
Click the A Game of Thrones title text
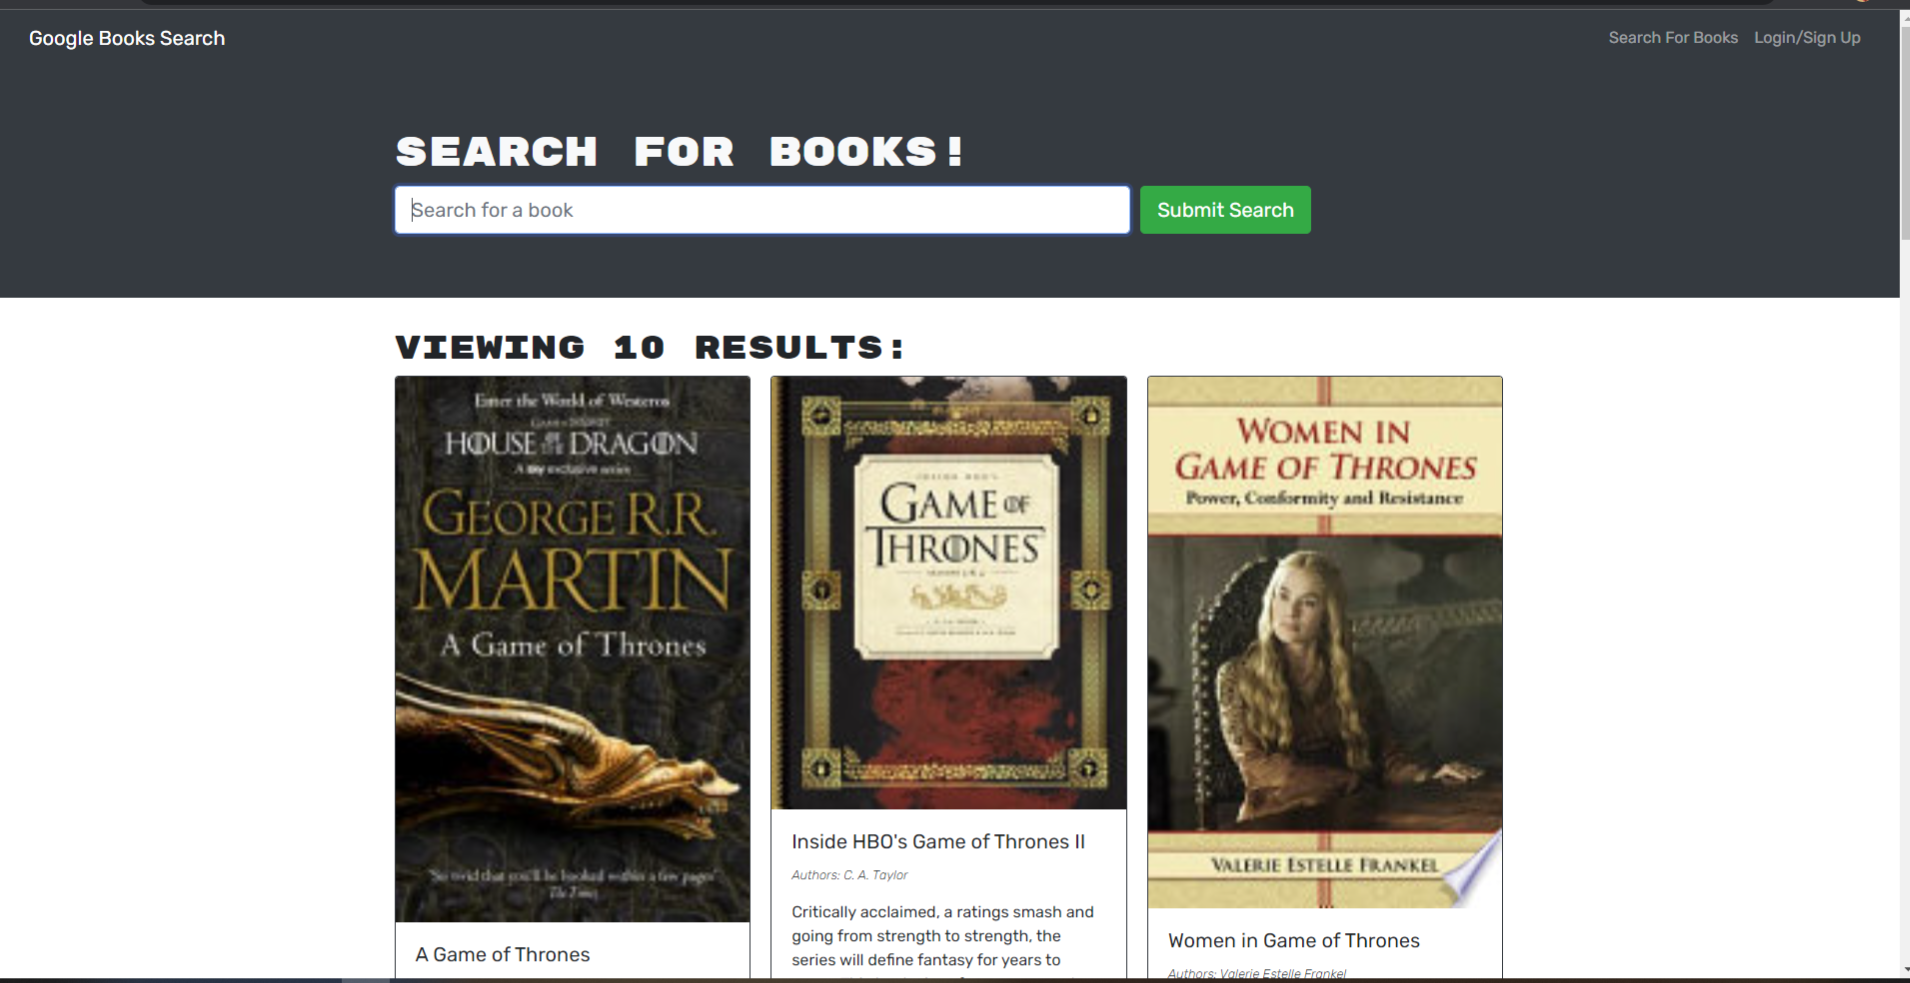click(x=503, y=954)
